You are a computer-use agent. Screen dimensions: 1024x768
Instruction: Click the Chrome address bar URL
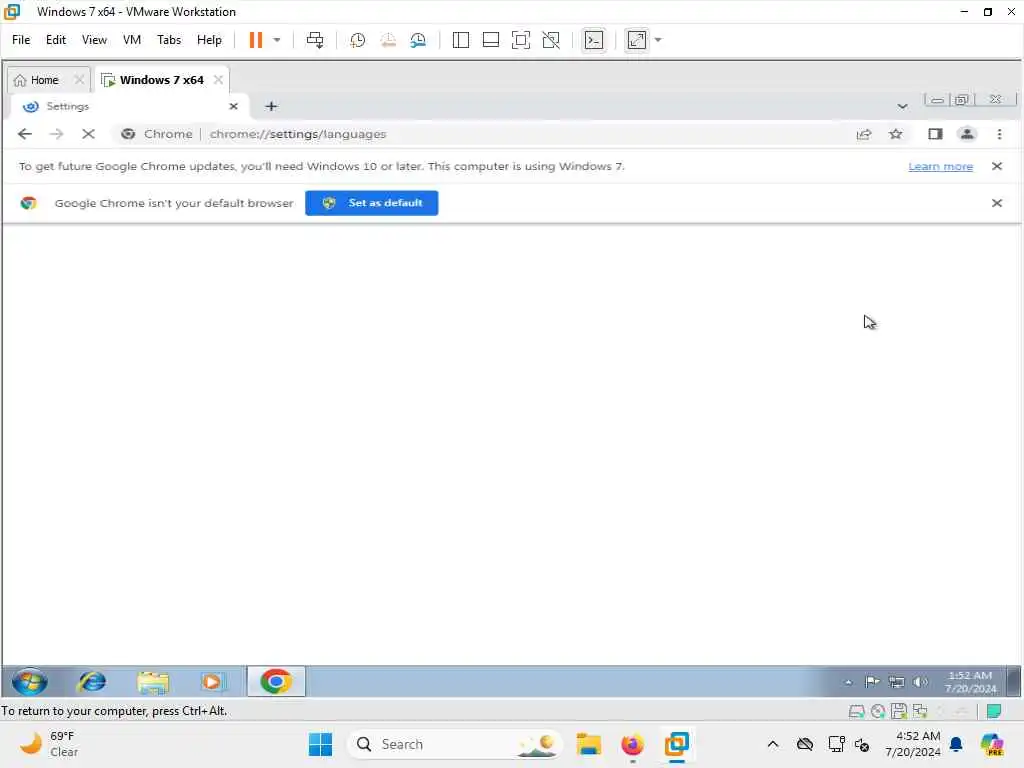[298, 134]
